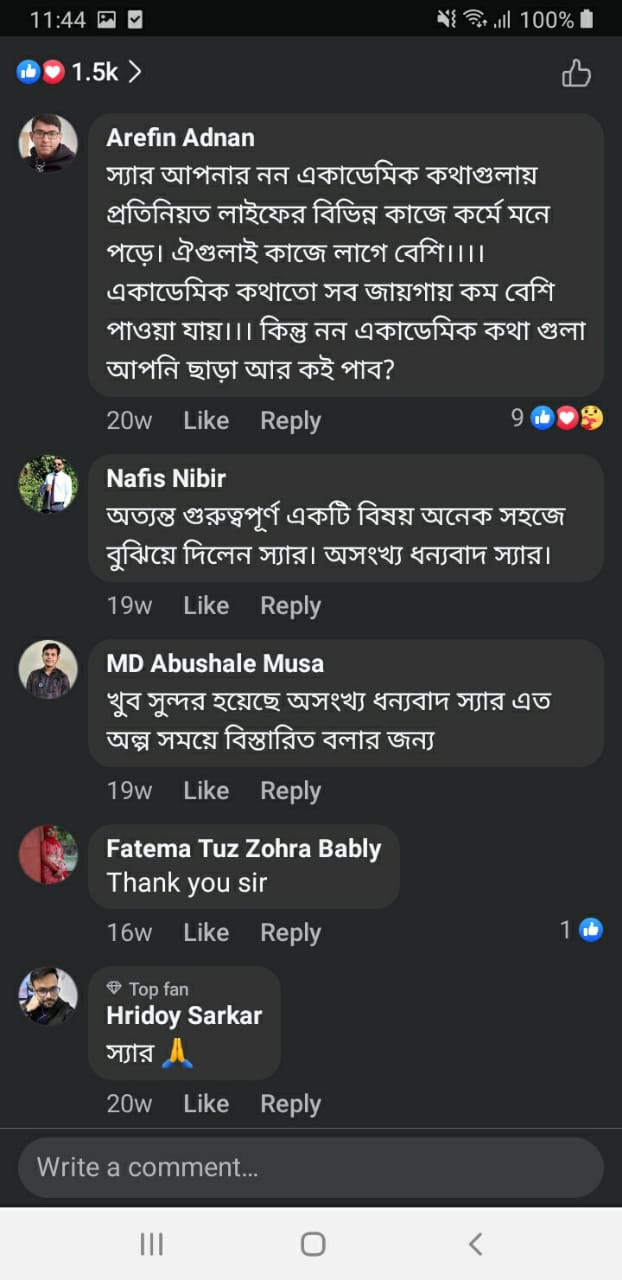Tap Hridoy Sarkar's profile avatar
The width and height of the screenshot is (622, 1280).
pos(48,996)
